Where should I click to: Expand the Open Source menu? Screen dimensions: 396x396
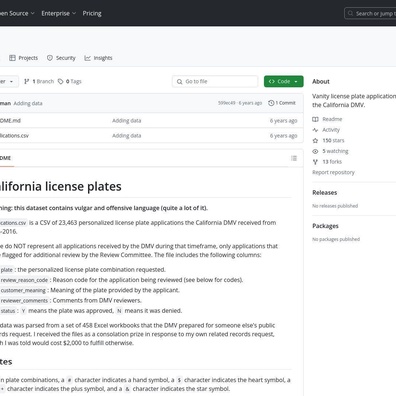(17, 13)
